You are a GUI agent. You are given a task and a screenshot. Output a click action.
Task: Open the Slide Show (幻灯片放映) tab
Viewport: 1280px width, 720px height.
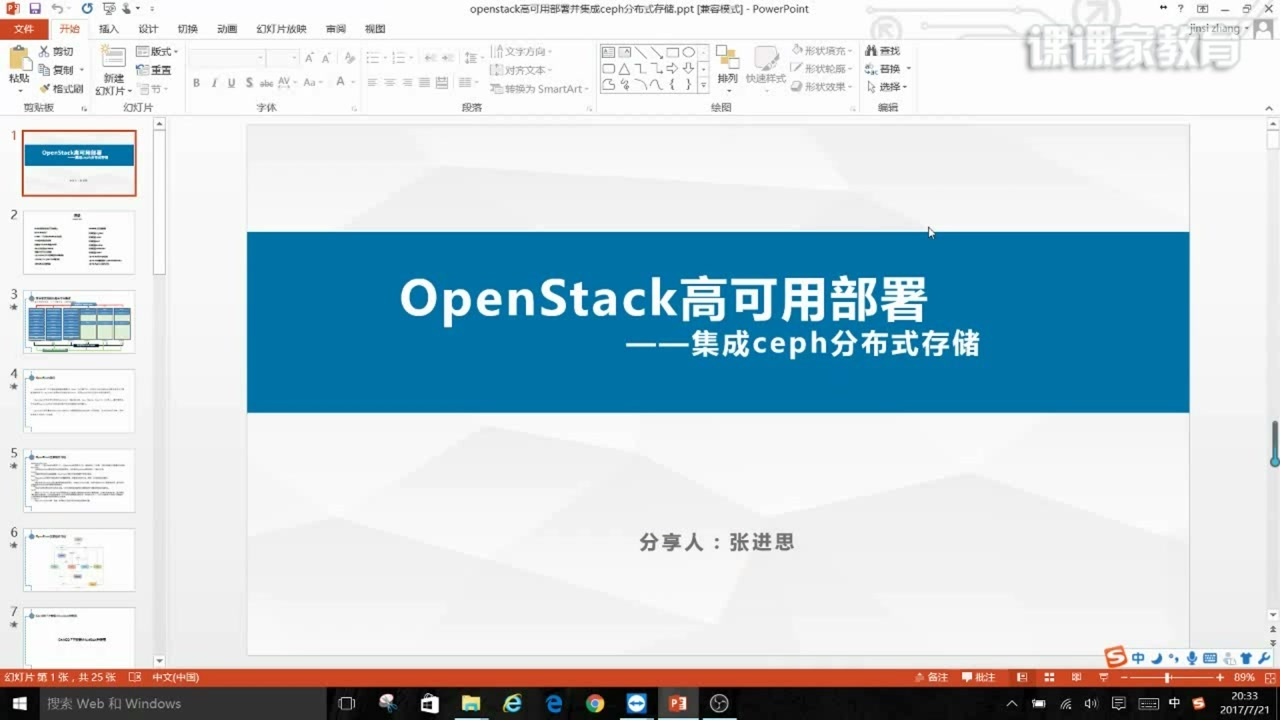(x=281, y=29)
